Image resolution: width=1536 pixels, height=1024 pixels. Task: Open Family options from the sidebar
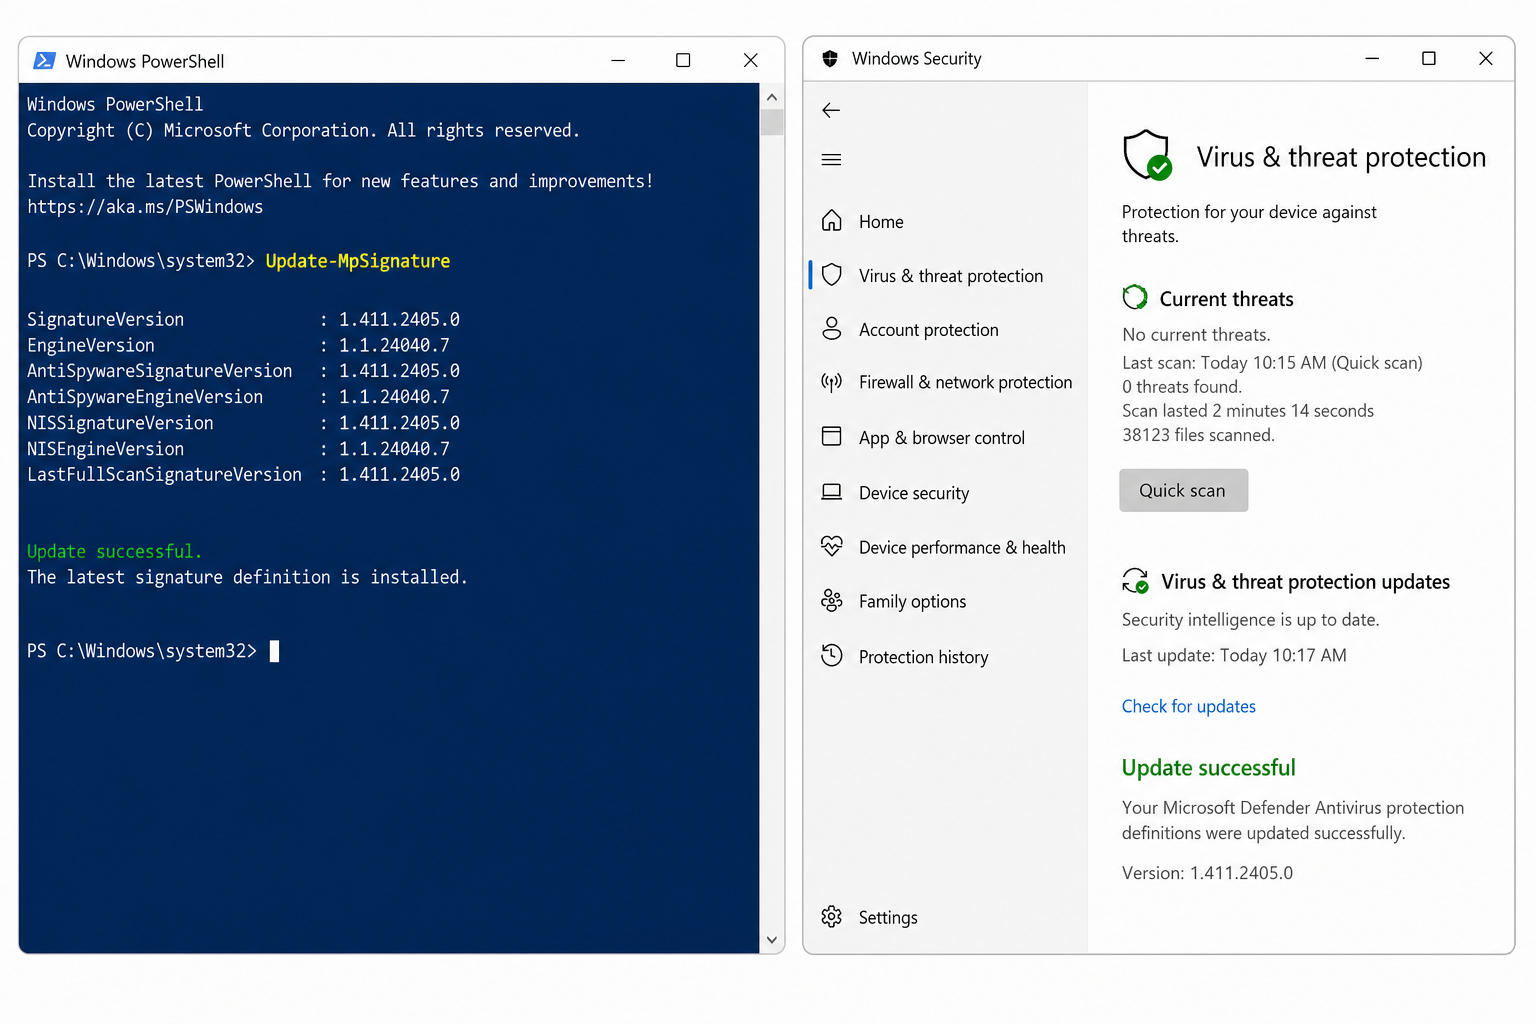[x=912, y=602]
